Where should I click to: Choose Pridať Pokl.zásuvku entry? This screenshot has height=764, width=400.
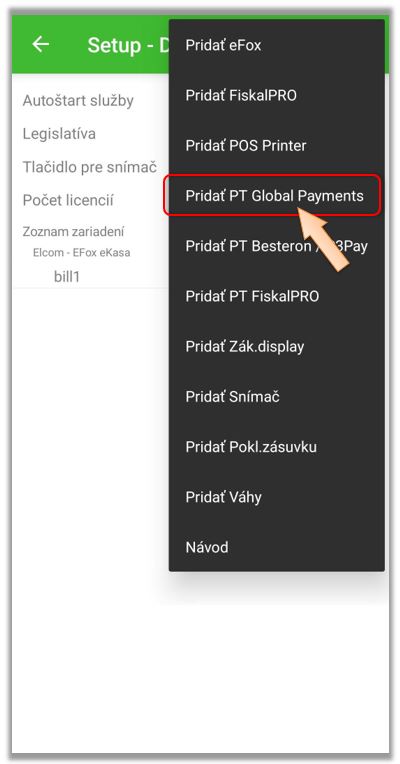point(277,447)
